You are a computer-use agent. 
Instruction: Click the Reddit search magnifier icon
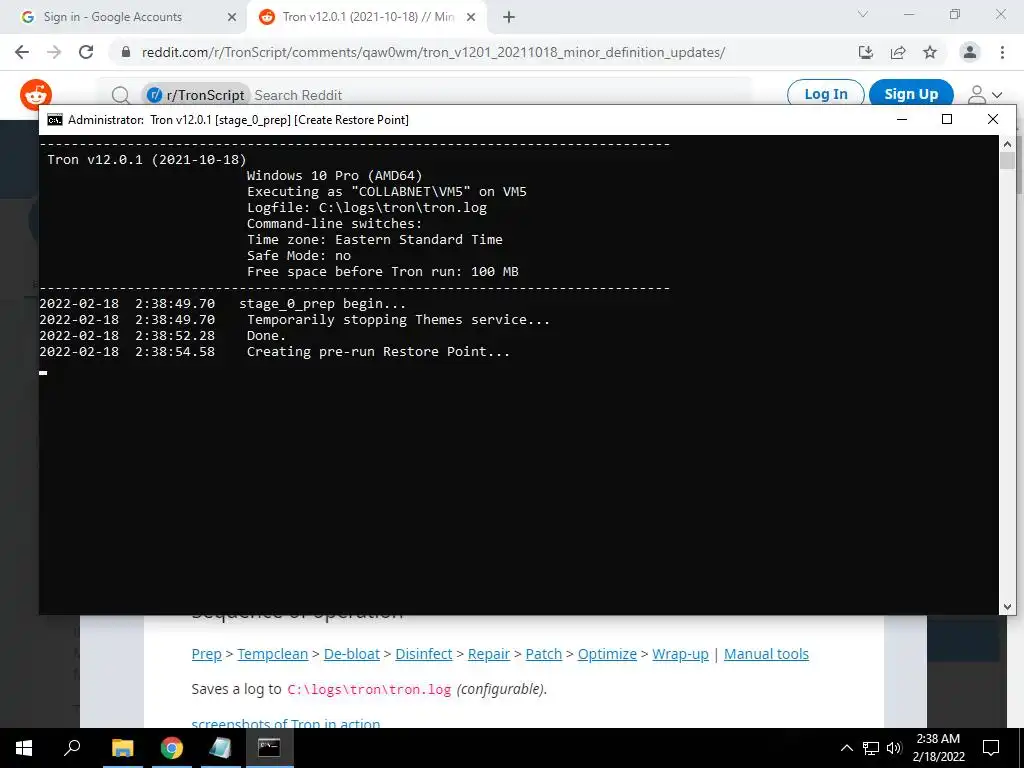pyautogui.click(x=120, y=95)
